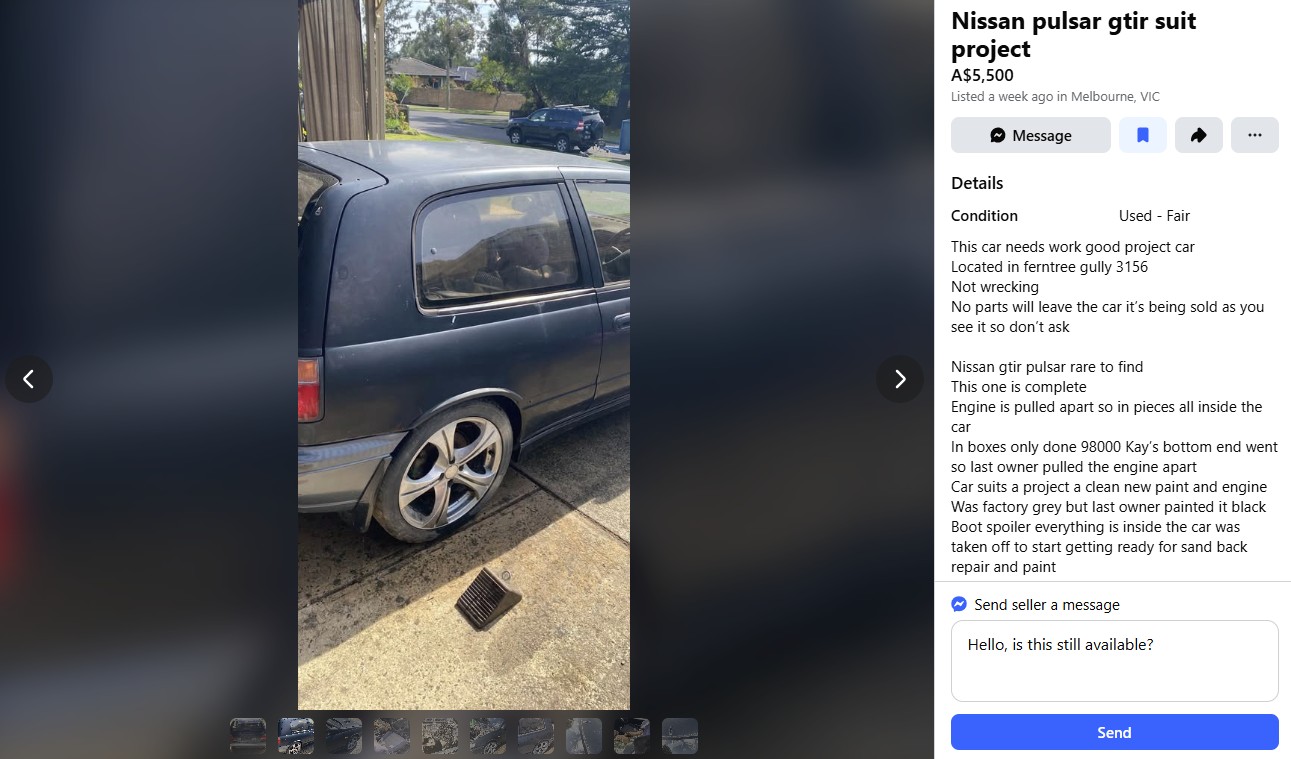Viewport: 1291px width, 759px height.
Task: Select the third photo thumbnail
Action: click(344, 736)
